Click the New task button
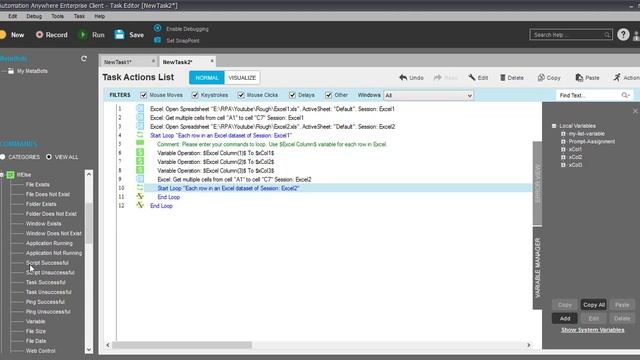This screenshot has width=640, height=360. (12, 35)
